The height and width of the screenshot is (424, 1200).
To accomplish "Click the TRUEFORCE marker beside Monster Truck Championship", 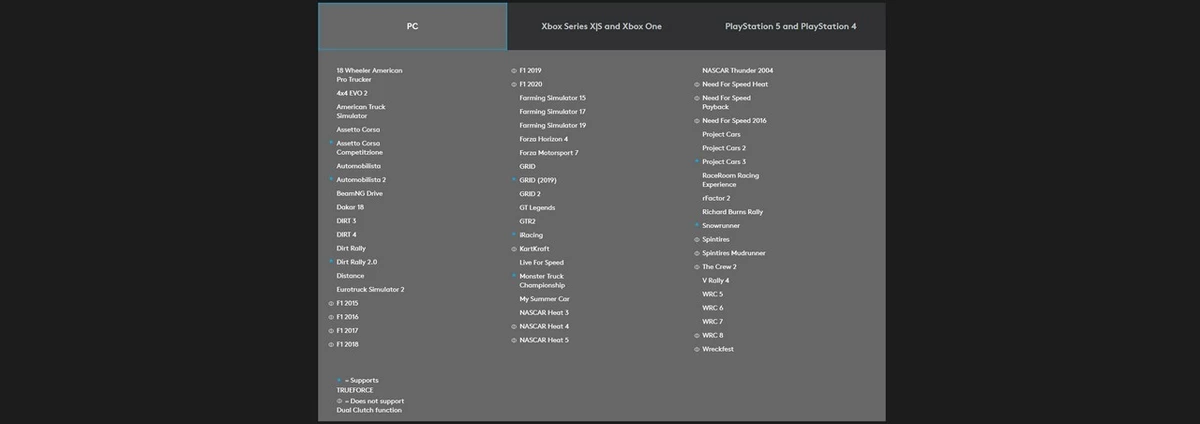I will [514, 275].
